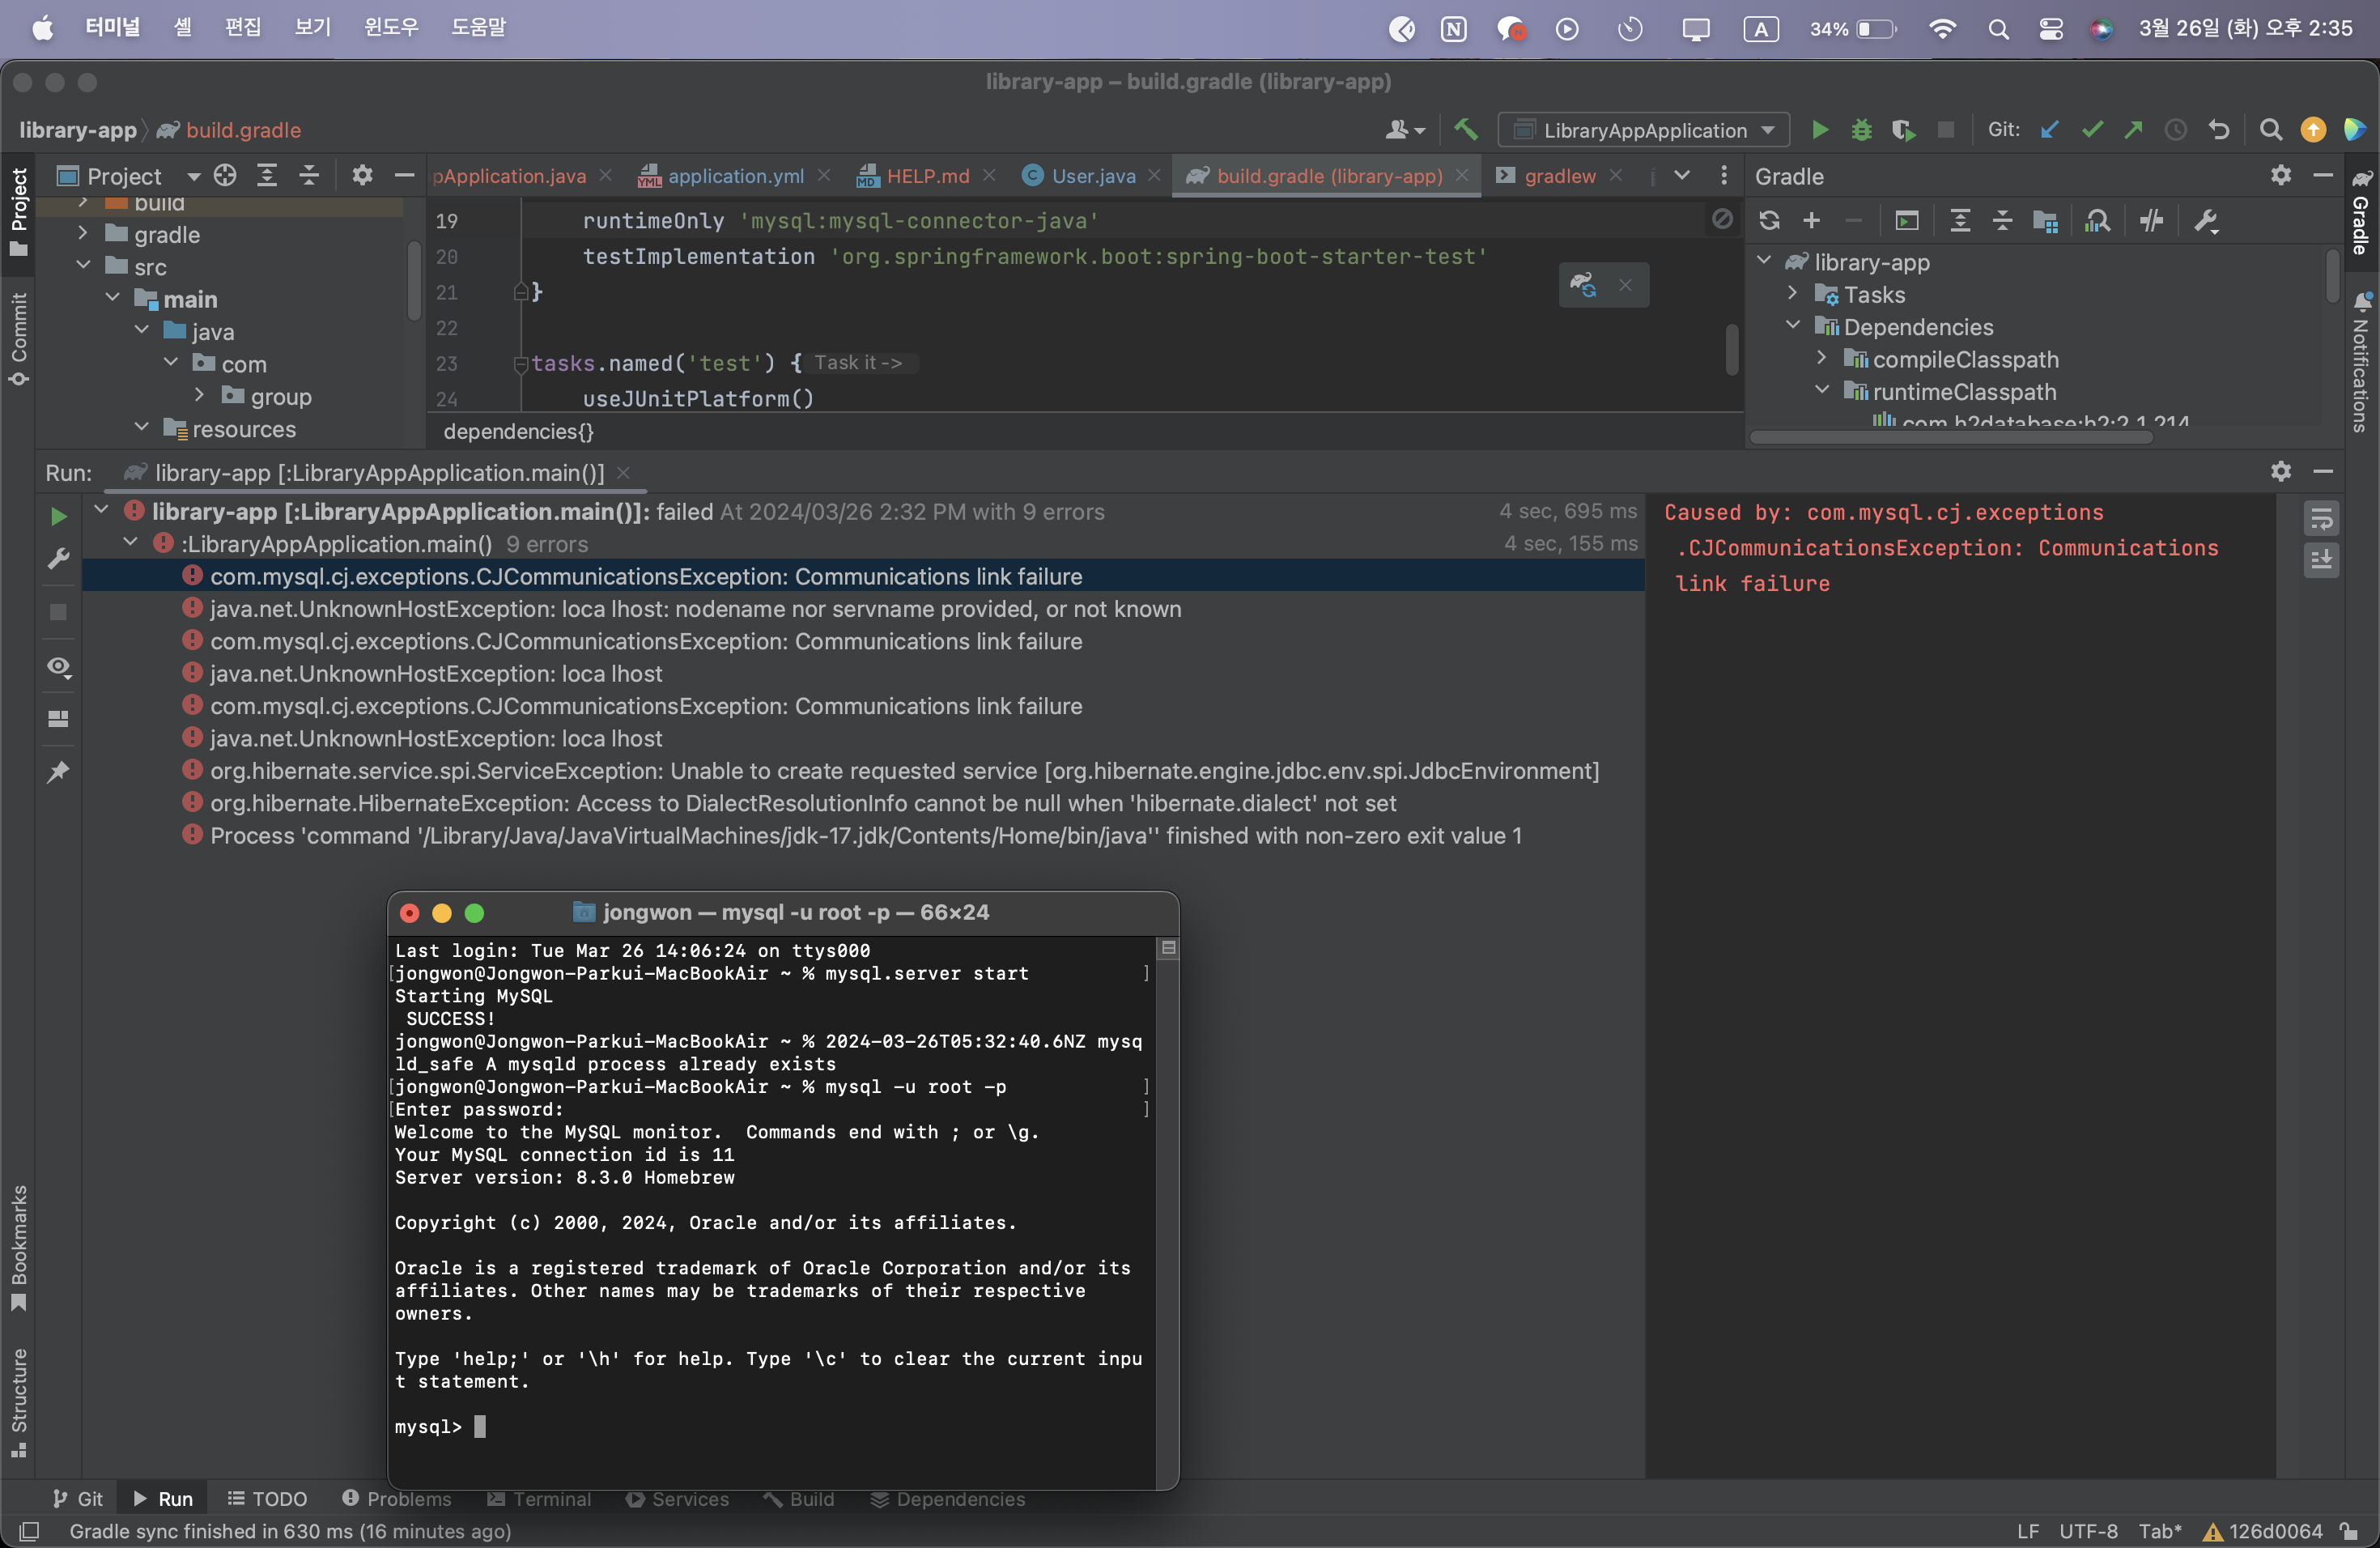Pin tab icon in Run sidebar
This screenshot has height=1548, width=2380.
pyautogui.click(x=58, y=771)
